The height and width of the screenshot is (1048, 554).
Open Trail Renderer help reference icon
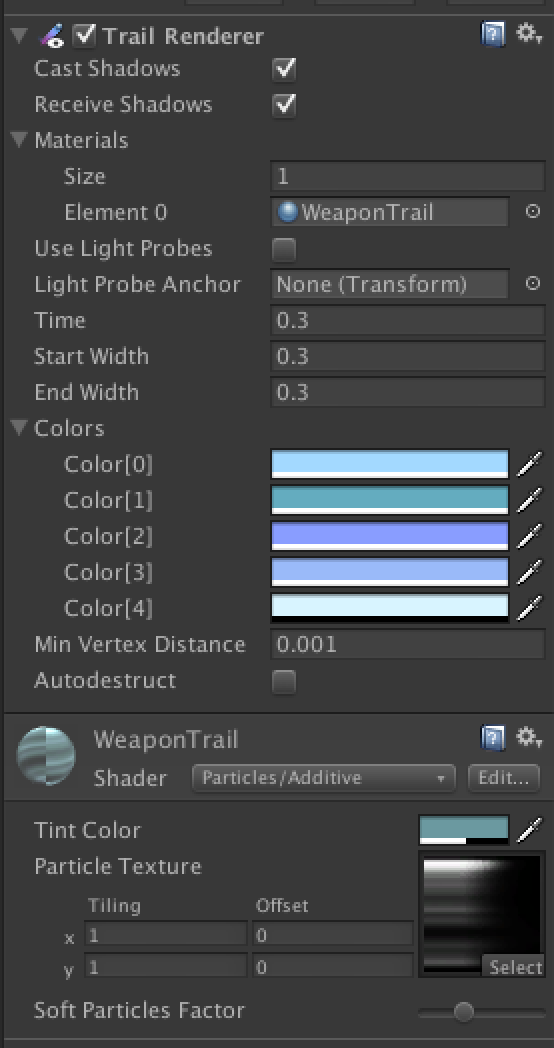tap(493, 35)
